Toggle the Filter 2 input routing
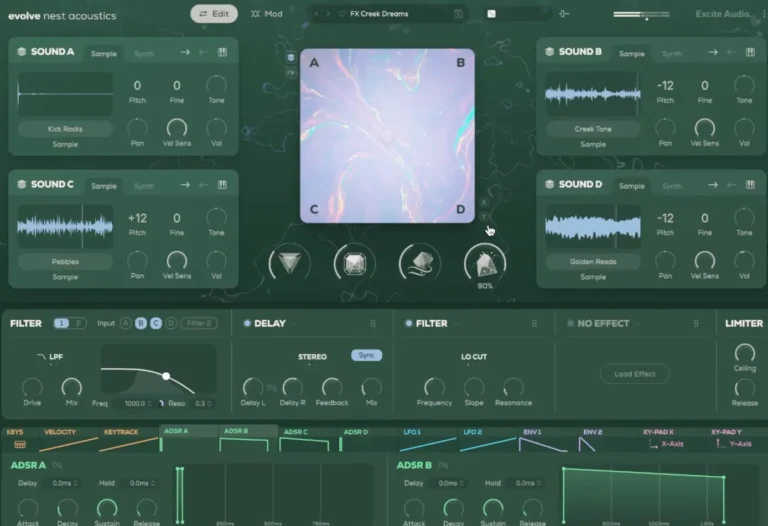Screen dimensions: 768x526 pos(199,323)
